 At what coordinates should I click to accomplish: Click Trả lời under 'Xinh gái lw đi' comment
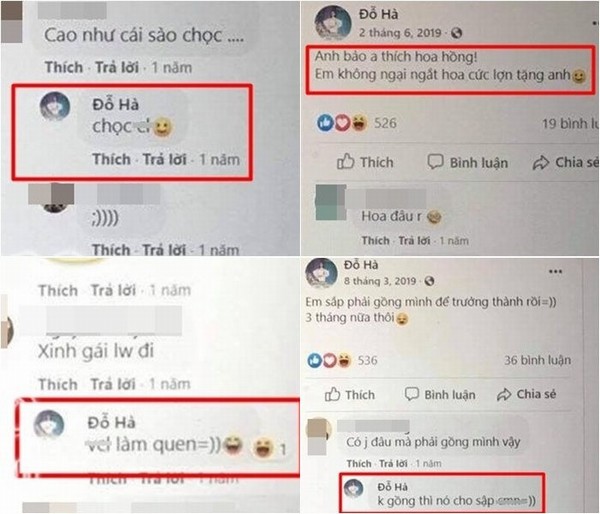pyautogui.click(x=113, y=384)
